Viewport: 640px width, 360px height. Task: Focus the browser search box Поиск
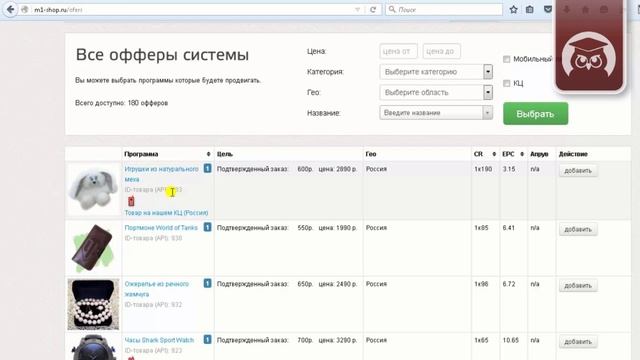[444, 9]
